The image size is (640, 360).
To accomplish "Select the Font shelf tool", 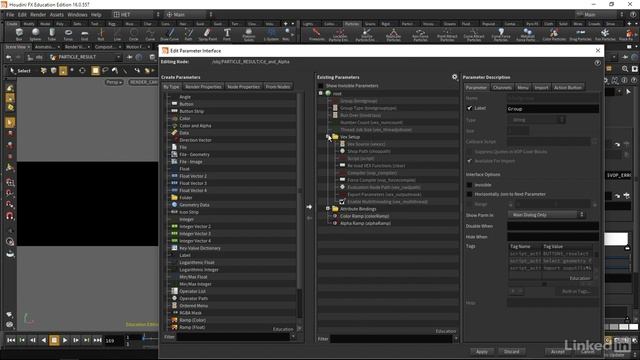I will (227, 35).
